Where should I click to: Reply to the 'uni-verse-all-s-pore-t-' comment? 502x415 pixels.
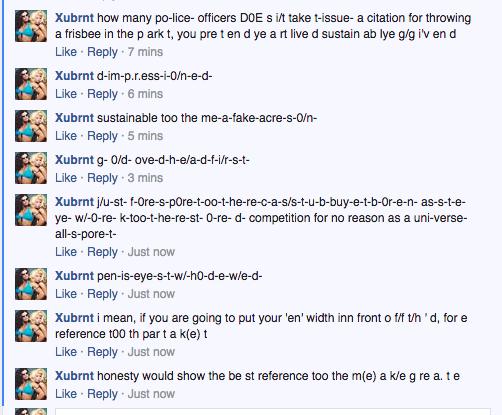tap(102, 252)
